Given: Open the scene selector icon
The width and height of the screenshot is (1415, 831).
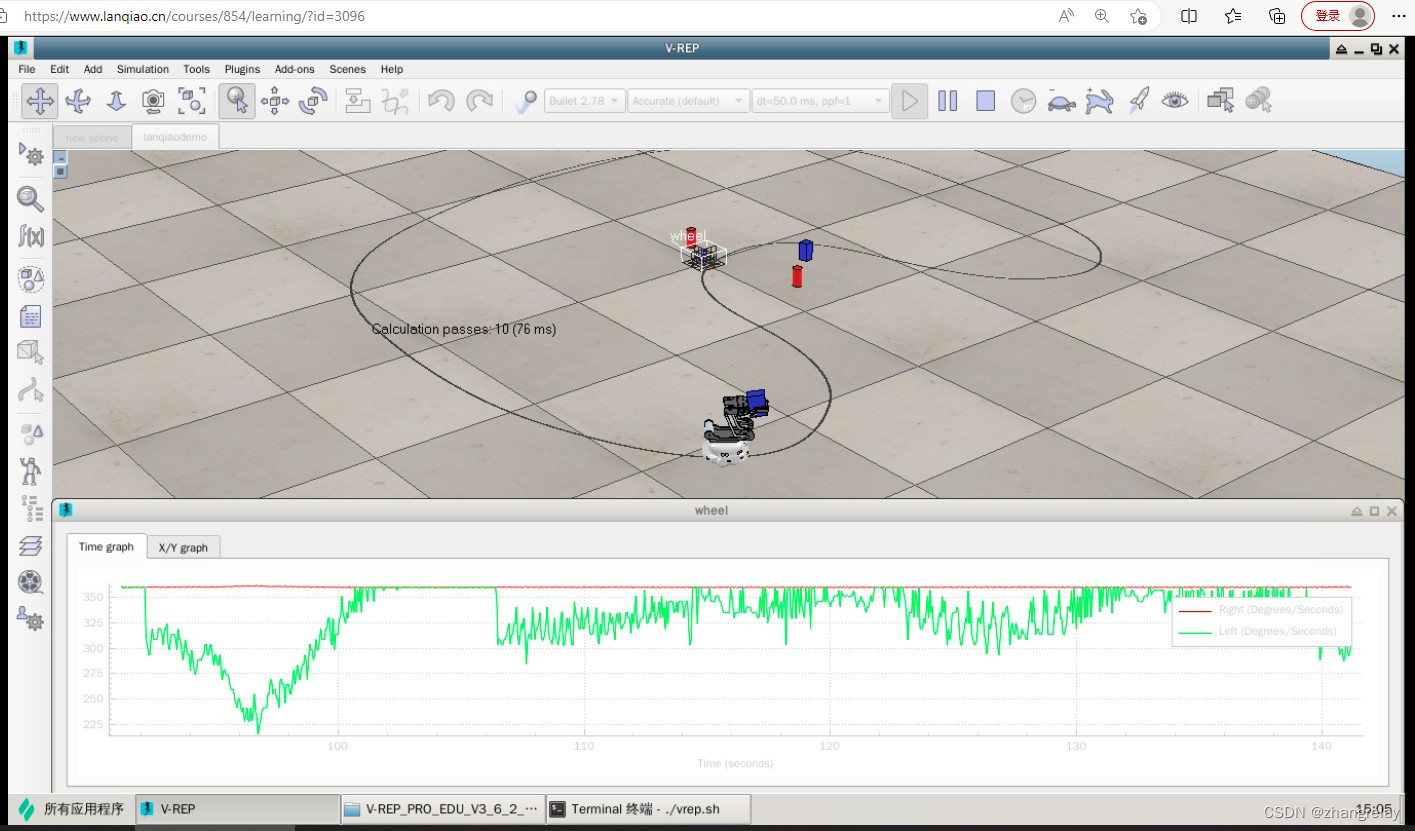Looking at the screenshot, I should pos(1258,100).
